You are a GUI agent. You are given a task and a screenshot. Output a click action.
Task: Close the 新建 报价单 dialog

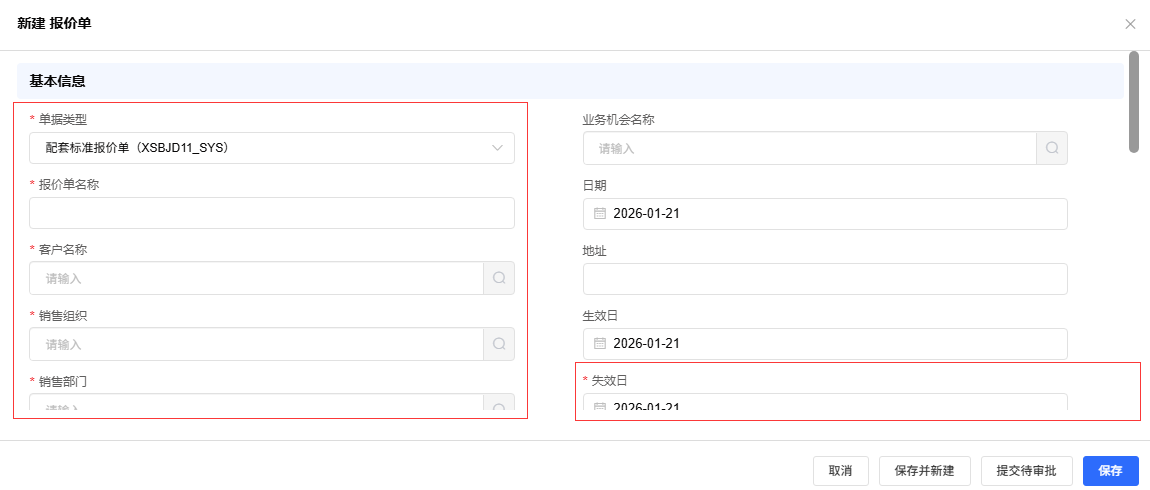[x=1130, y=24]
